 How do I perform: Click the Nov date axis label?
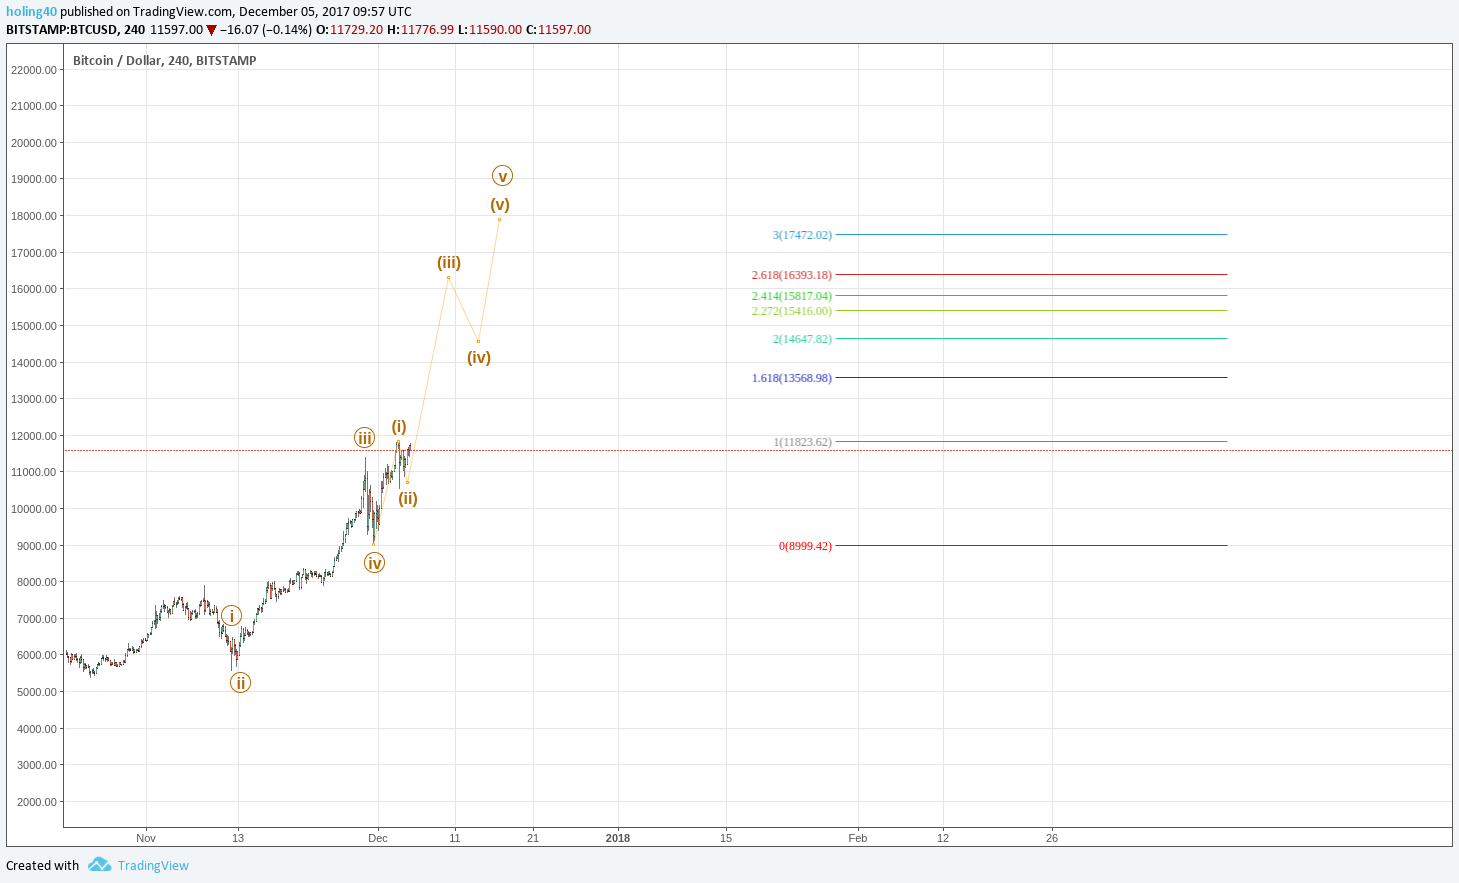pyautogui.click(x=146, y=838)
